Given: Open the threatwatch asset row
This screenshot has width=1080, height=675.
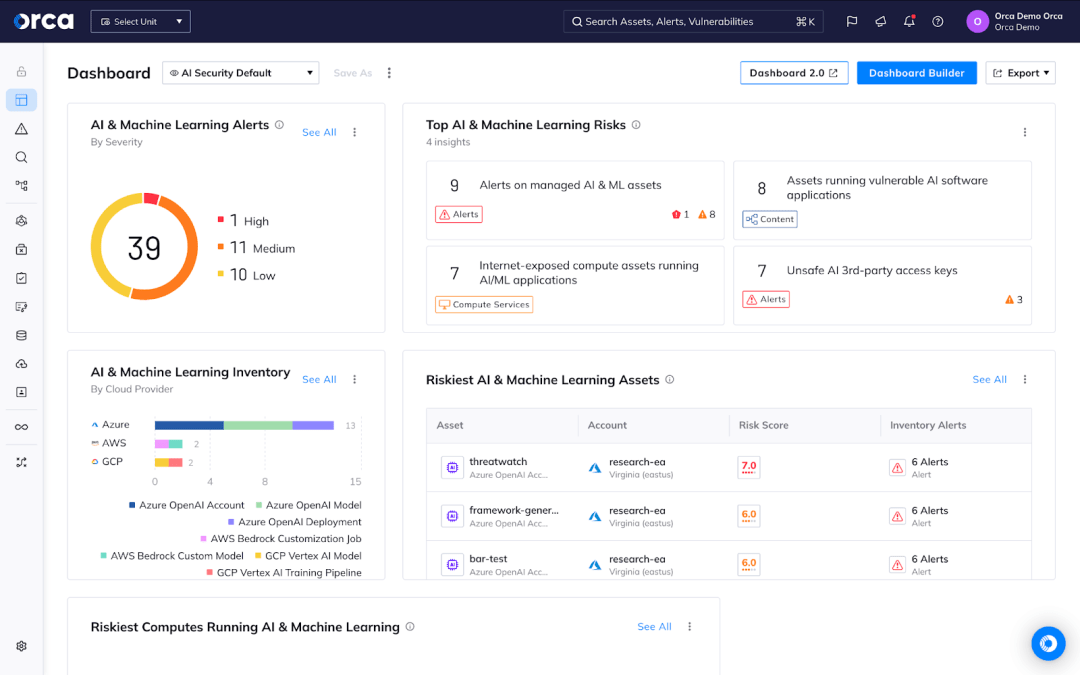Looking at the screenshot, I should point(729,468).
